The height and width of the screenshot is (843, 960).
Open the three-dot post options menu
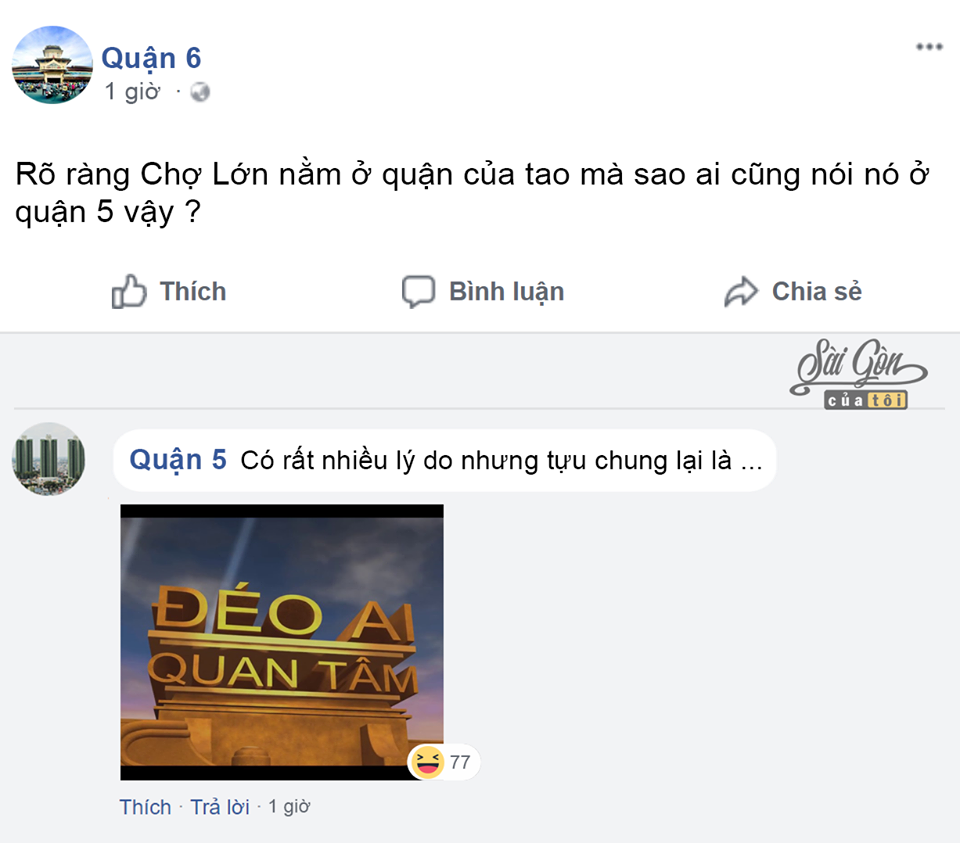coord(929,47)
